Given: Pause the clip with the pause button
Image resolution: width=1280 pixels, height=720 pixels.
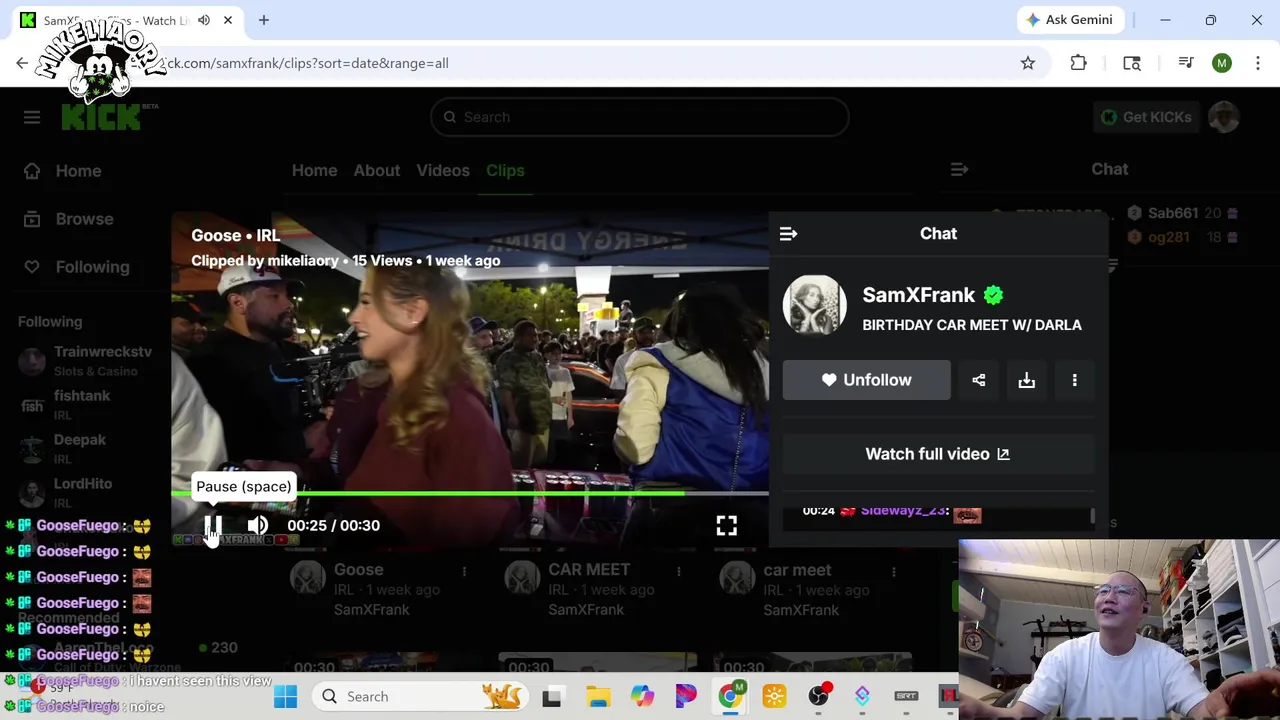Looking at the screenshot, I should [x=213, y=525].
